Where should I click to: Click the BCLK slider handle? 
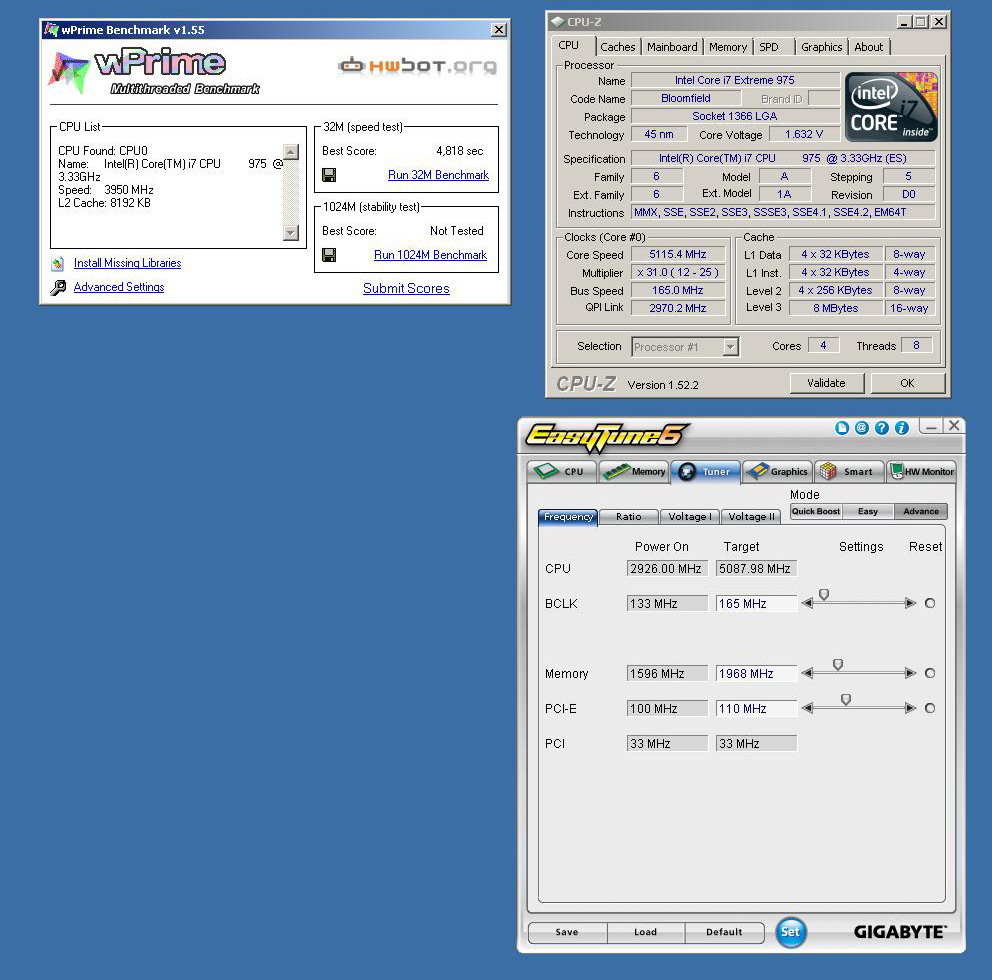tap(824, 595)
